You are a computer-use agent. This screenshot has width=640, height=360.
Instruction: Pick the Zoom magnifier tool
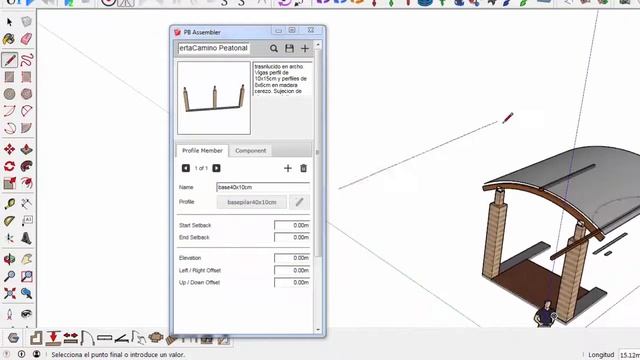click(9, 276)
